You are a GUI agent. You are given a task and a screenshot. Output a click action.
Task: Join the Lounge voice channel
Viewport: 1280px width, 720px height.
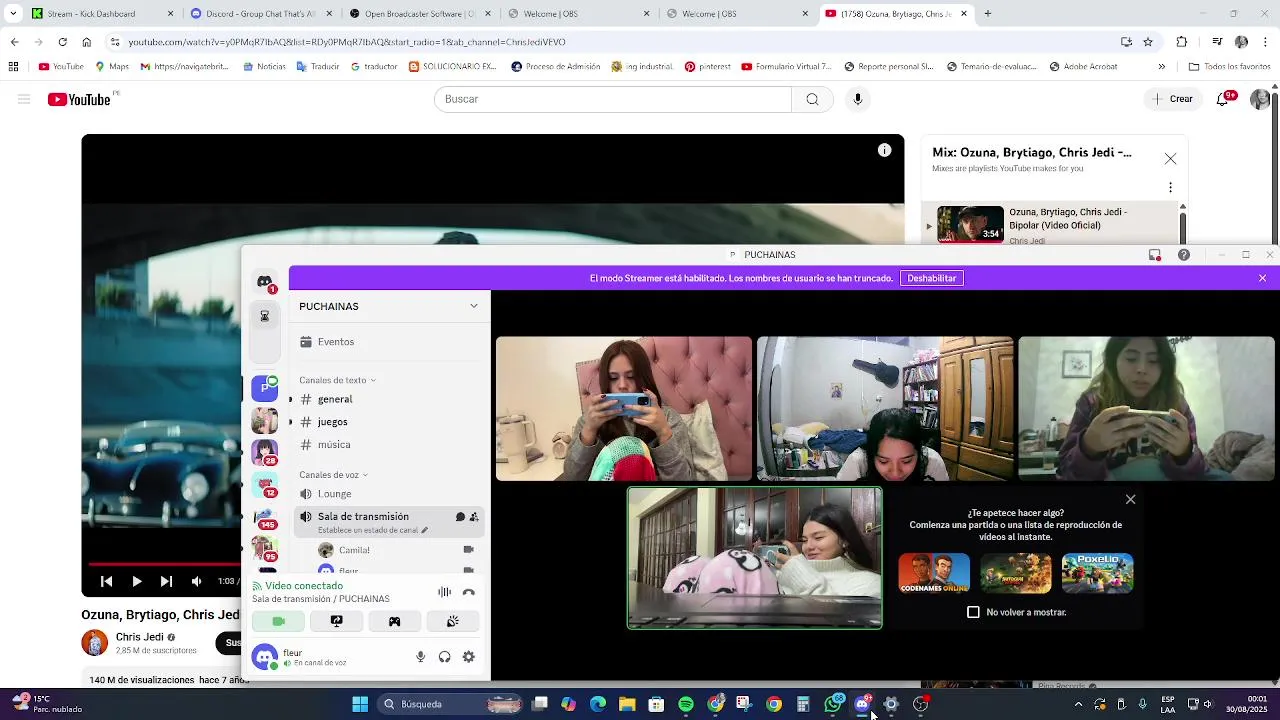click(389, 494)
